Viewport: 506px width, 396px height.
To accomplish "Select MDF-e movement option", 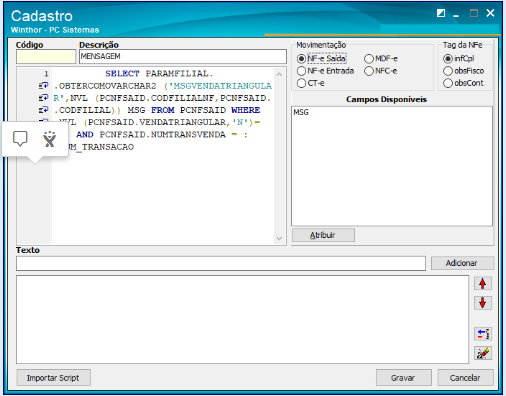I will [x=381, y=59].
